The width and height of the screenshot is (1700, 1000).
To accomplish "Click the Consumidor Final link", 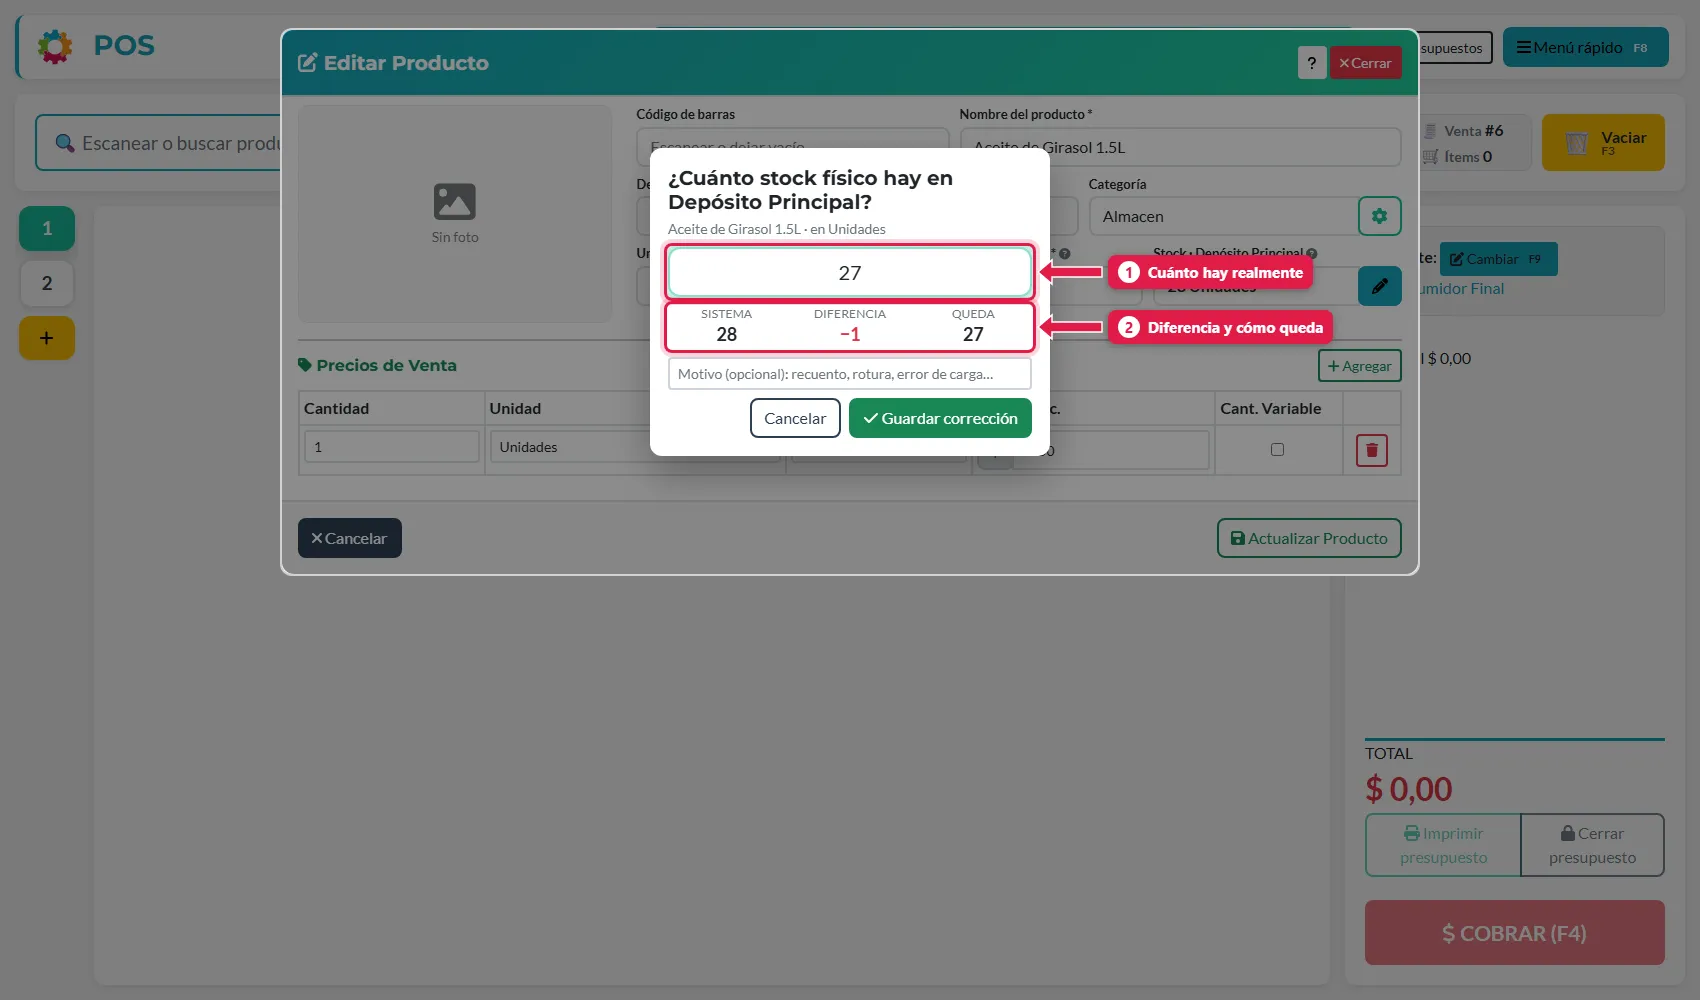I will tap(1461, 289).
